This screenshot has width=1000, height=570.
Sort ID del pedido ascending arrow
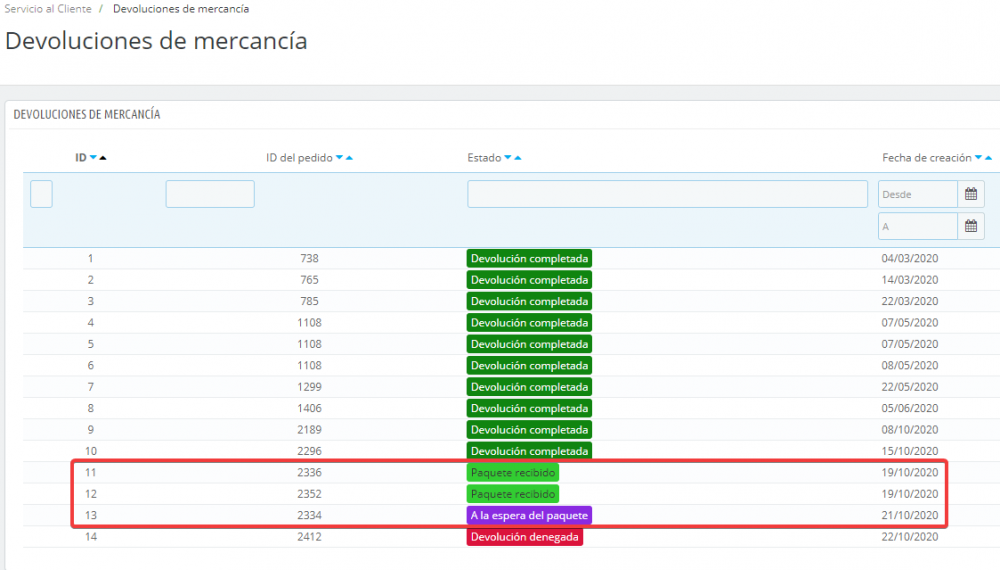pos(349,157)
